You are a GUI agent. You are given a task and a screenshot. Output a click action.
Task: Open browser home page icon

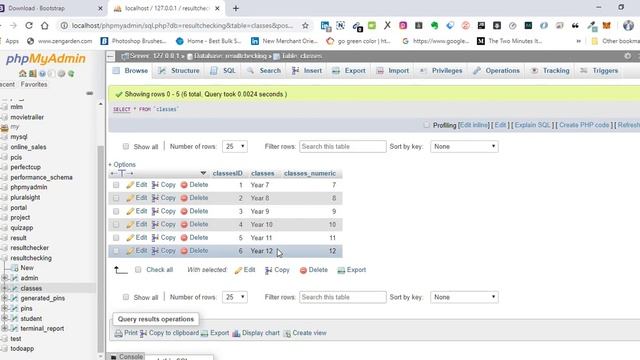coord(44,25)
